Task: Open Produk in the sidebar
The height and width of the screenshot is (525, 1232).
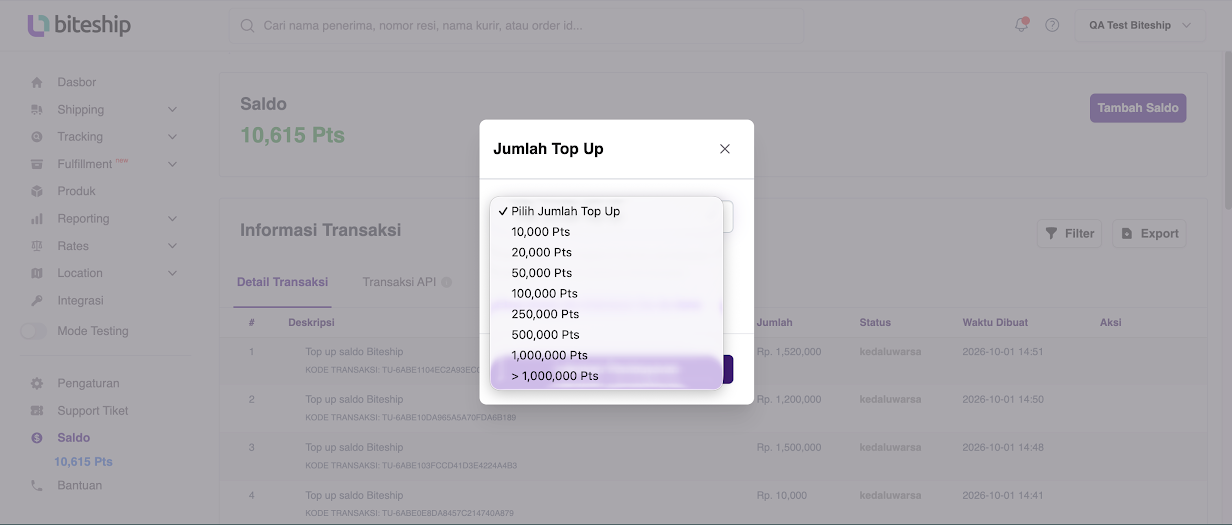Action: pyautogui.click(x=77, y=191)
